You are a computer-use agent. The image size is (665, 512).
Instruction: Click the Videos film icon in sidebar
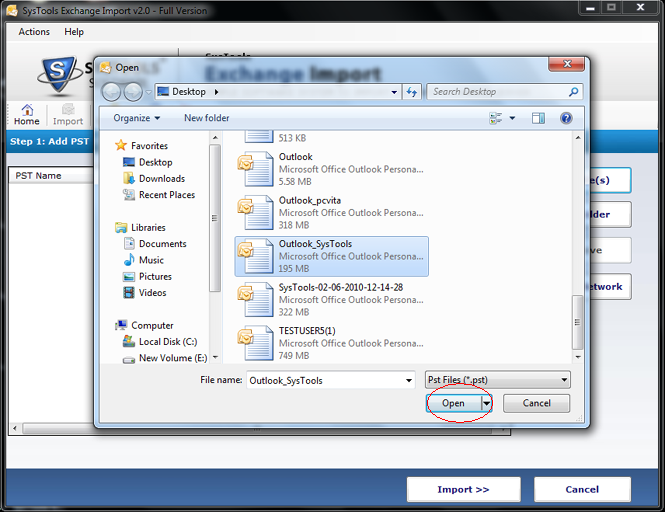(x=129, y=293)
